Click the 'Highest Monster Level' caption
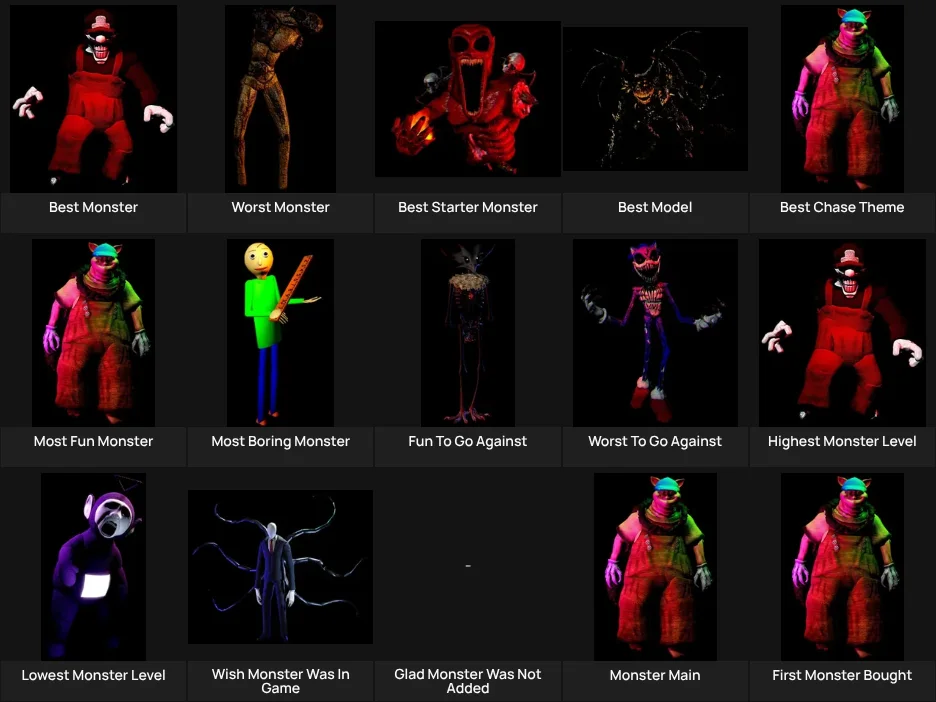Viewport: 936px width, 702px height. pos(842,441)
